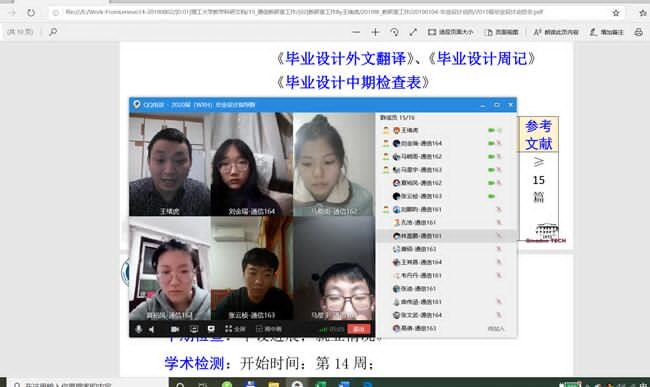Click the read aloud button in PDF toolbar
650x387 pixels.
pyautogui.click(x=556, y=32)
